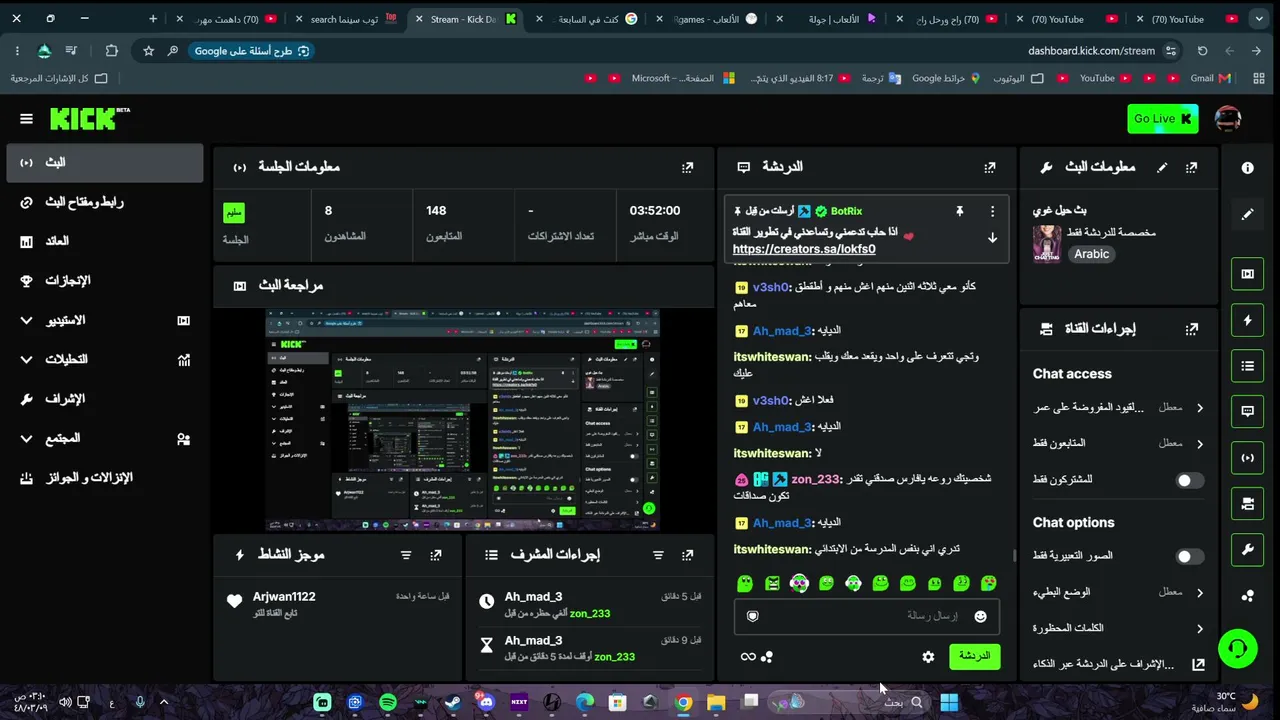Open the list icon in the right rail

(1247, 366)
